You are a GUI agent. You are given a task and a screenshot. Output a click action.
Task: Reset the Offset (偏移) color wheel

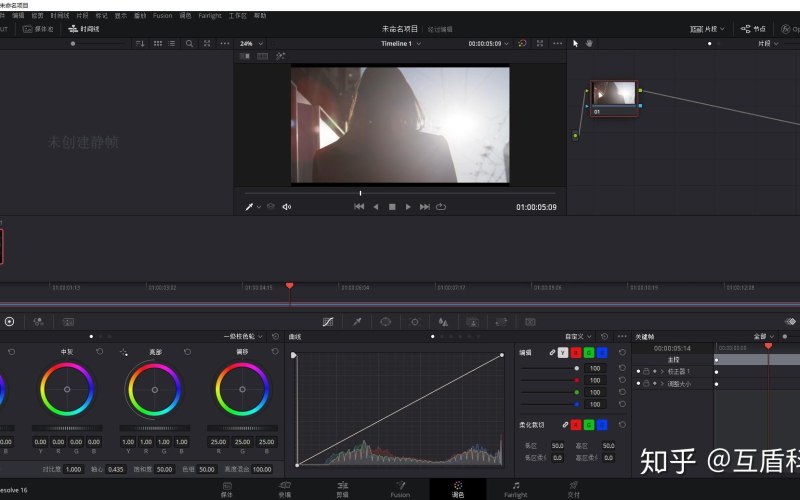coord(275,352)
